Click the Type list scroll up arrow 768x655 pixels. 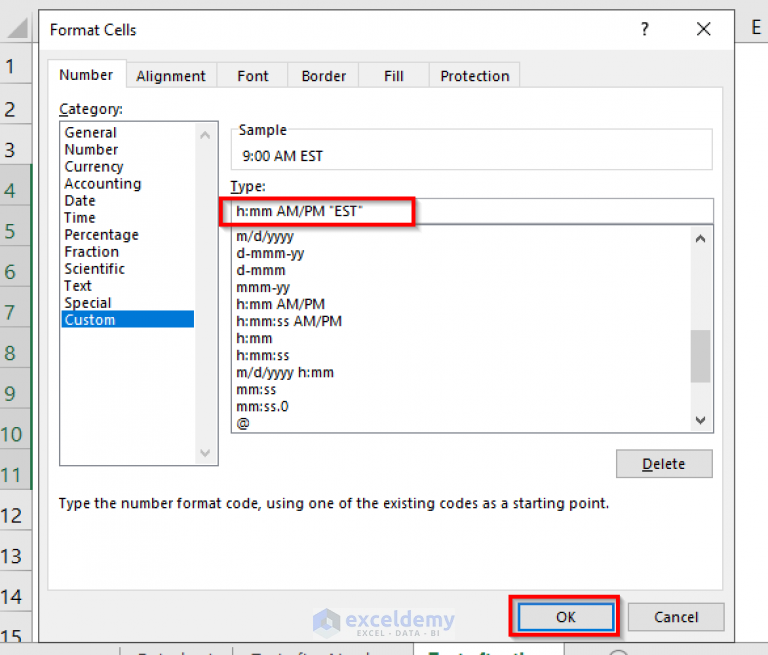(700, 239)
